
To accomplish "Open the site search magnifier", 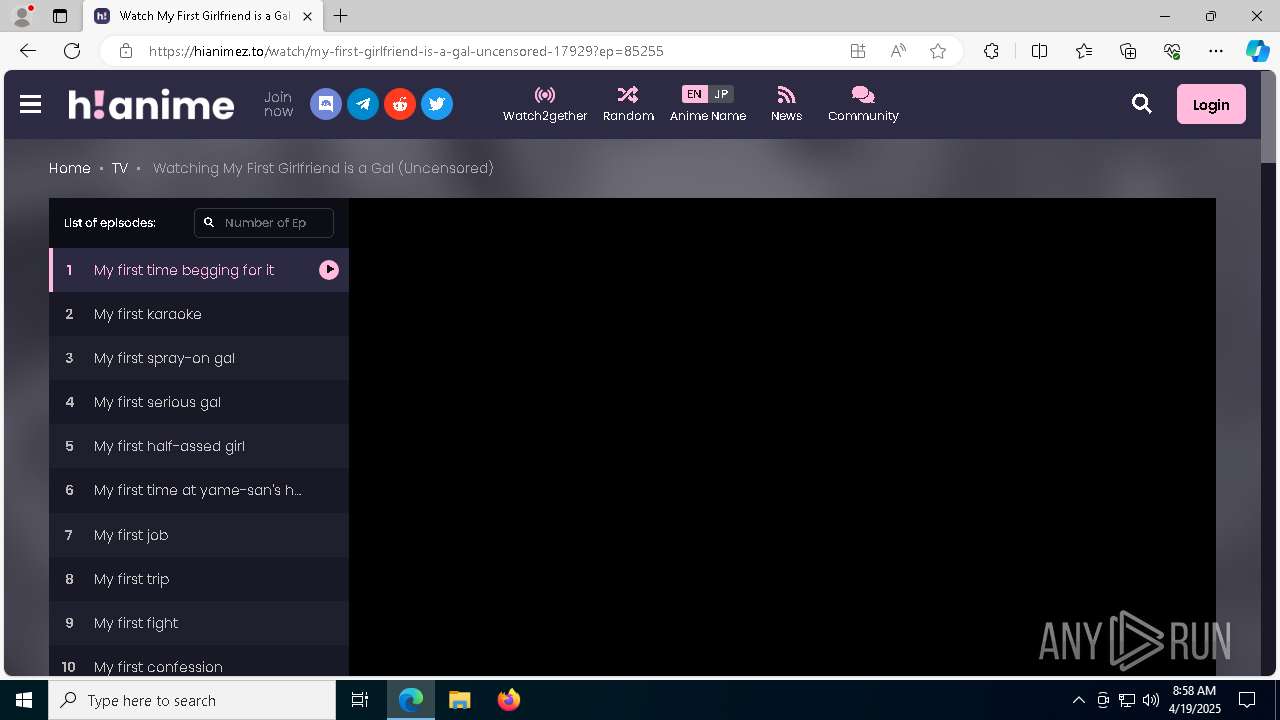I will pos(1142,104).
